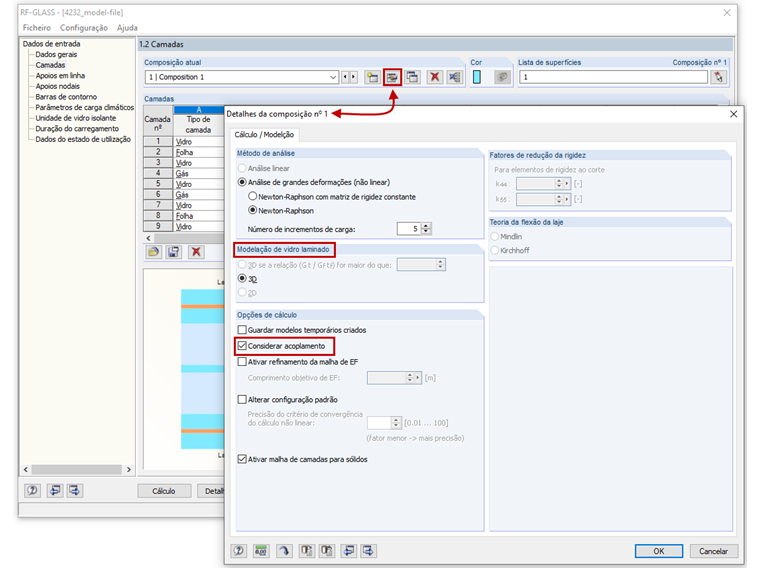Screen dimensions: 760x568
Task: Open the layer library folder icon
Action: [154, 252]
